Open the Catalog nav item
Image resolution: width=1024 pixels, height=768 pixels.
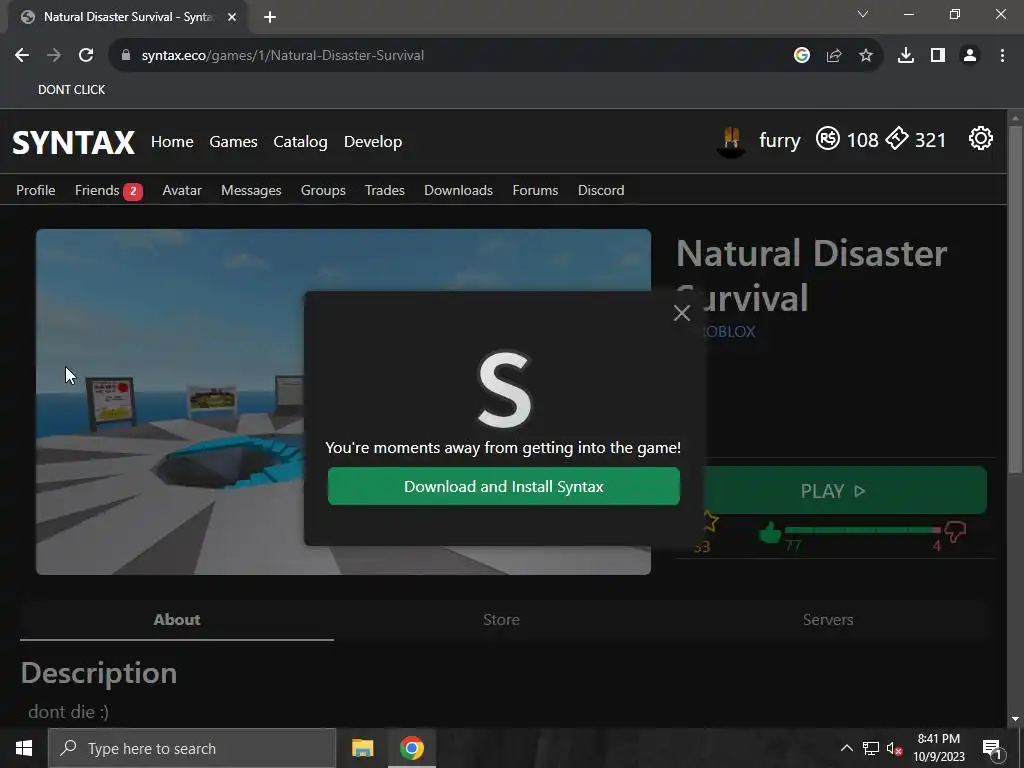tap(300, 142)
